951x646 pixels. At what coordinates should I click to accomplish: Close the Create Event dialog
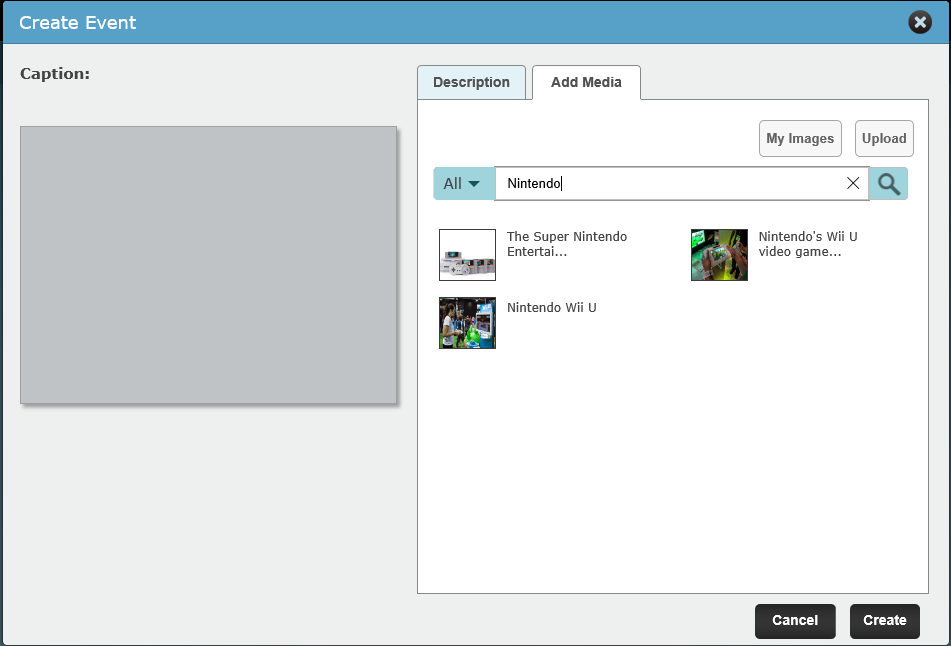point(919,22)
